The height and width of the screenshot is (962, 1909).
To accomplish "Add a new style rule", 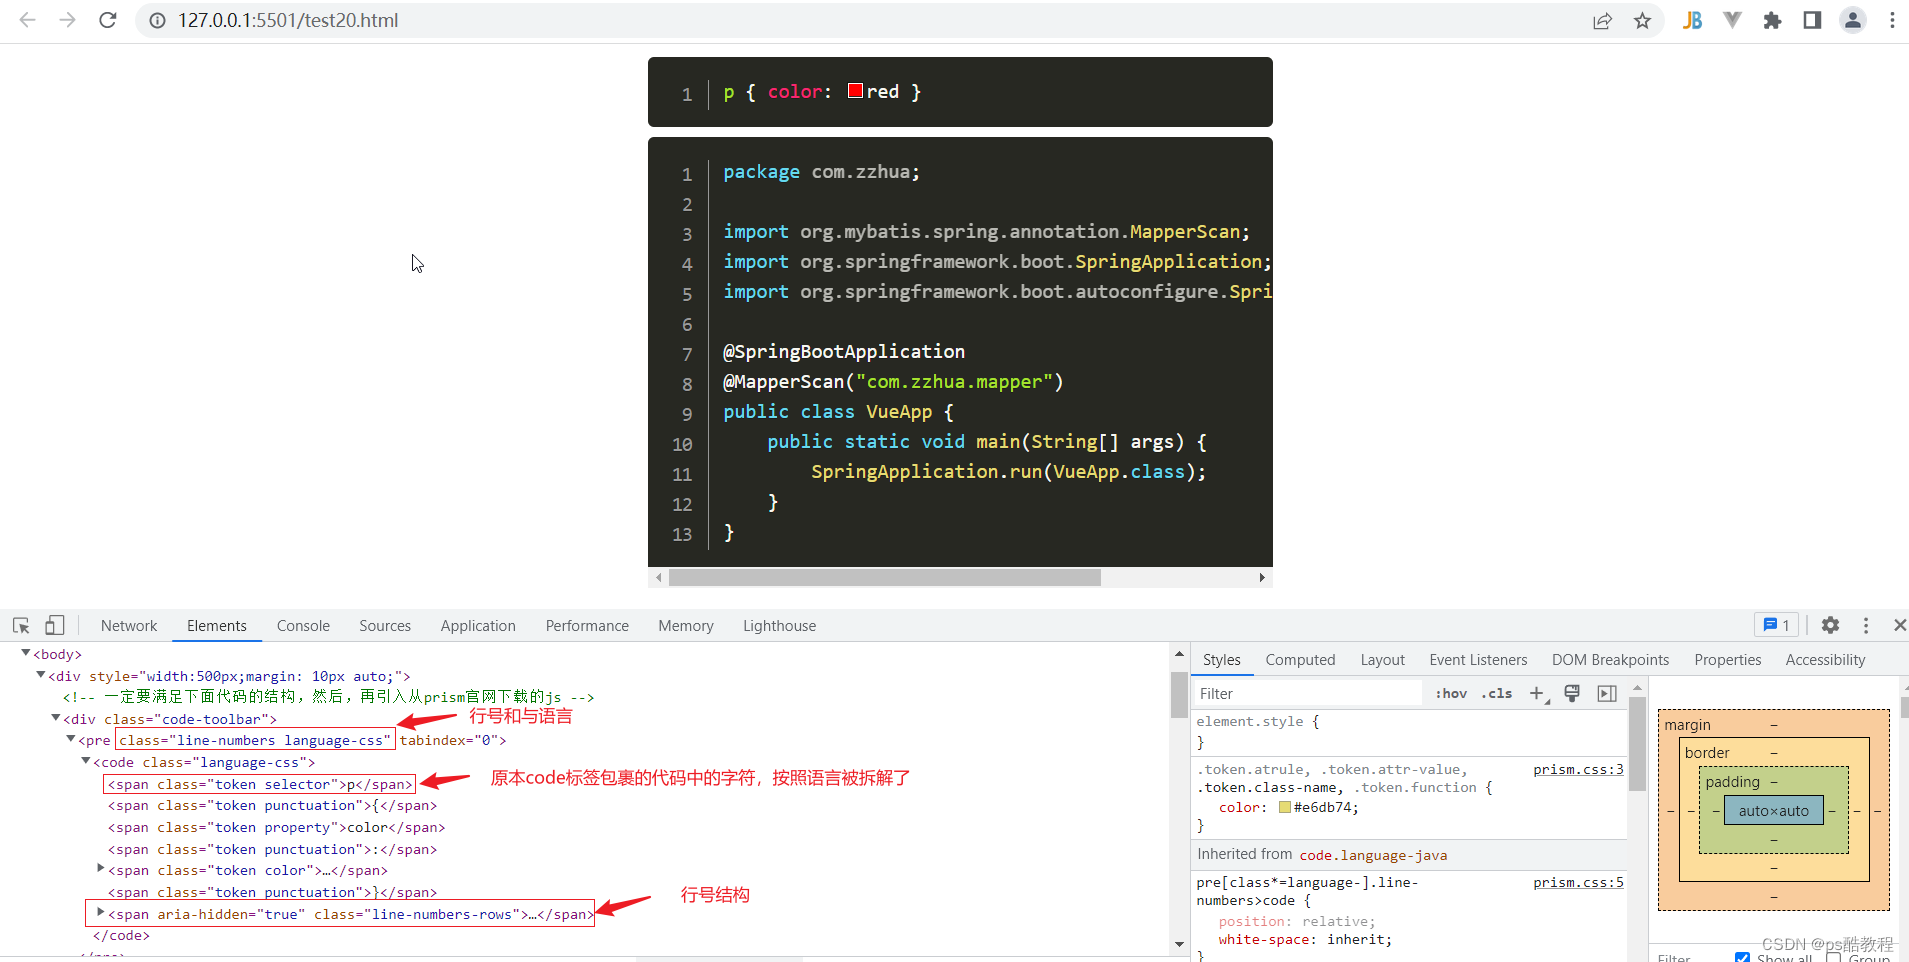I will 1538,693.
